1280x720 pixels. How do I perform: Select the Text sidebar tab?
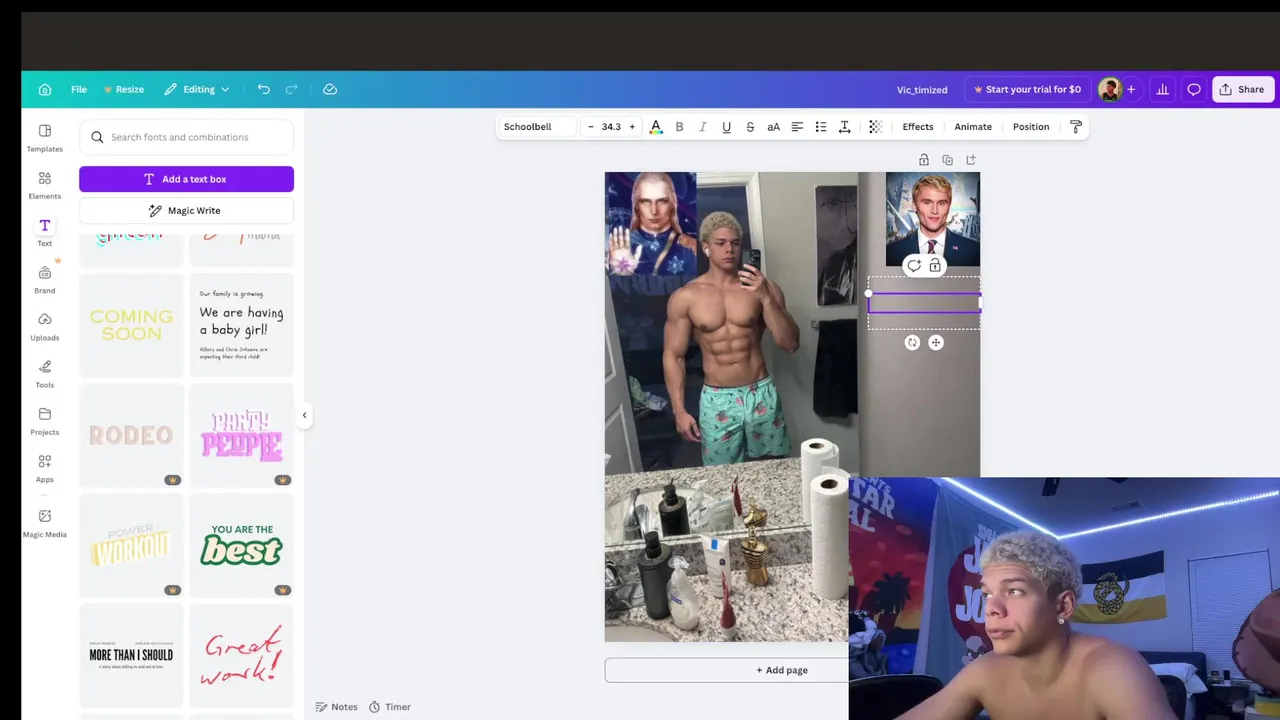click(x=45, y=232)
